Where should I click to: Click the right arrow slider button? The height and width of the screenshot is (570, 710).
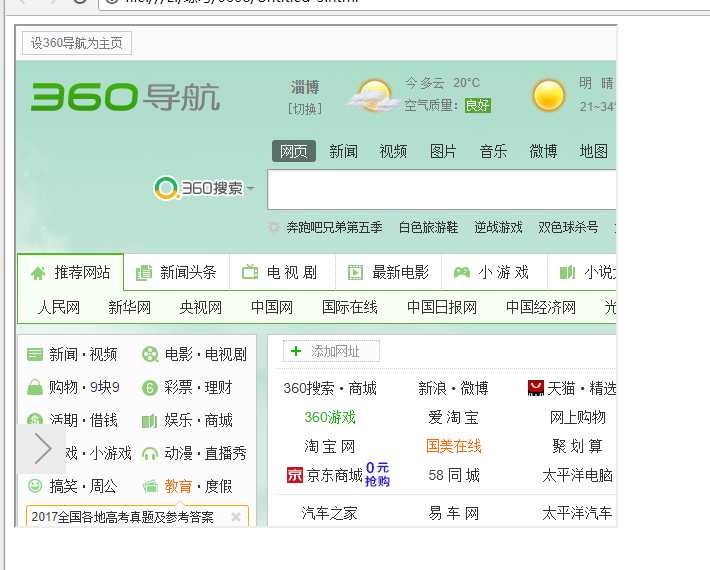click(42, 449)
